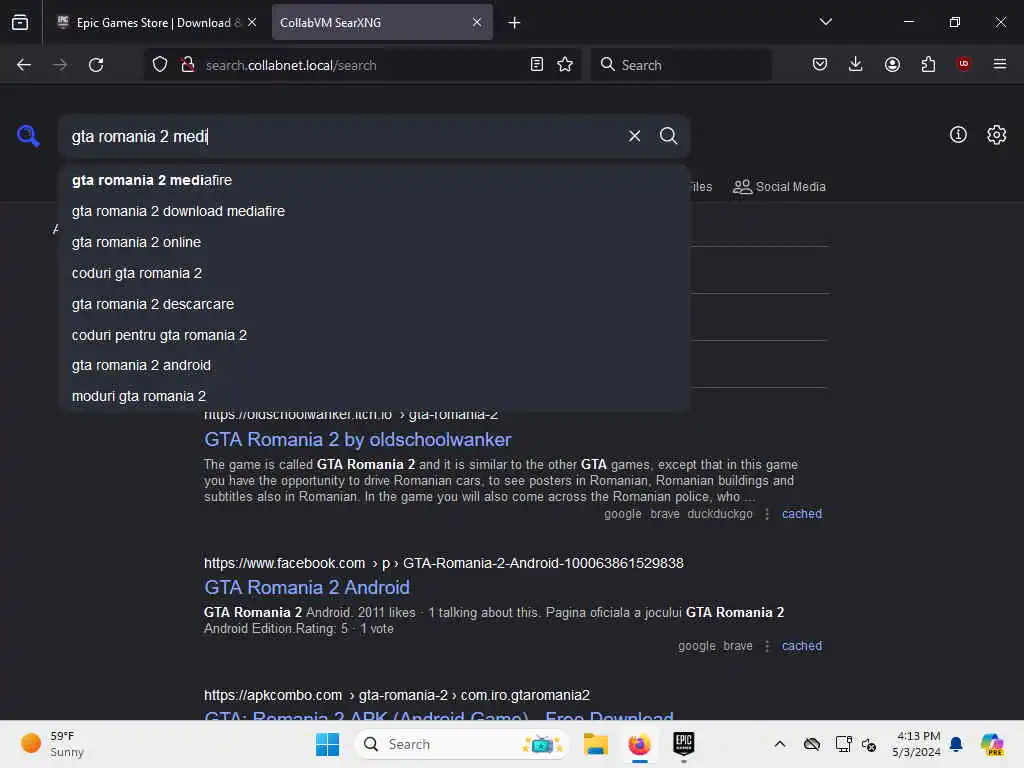Click the Firefox taskbar icon

639,744
